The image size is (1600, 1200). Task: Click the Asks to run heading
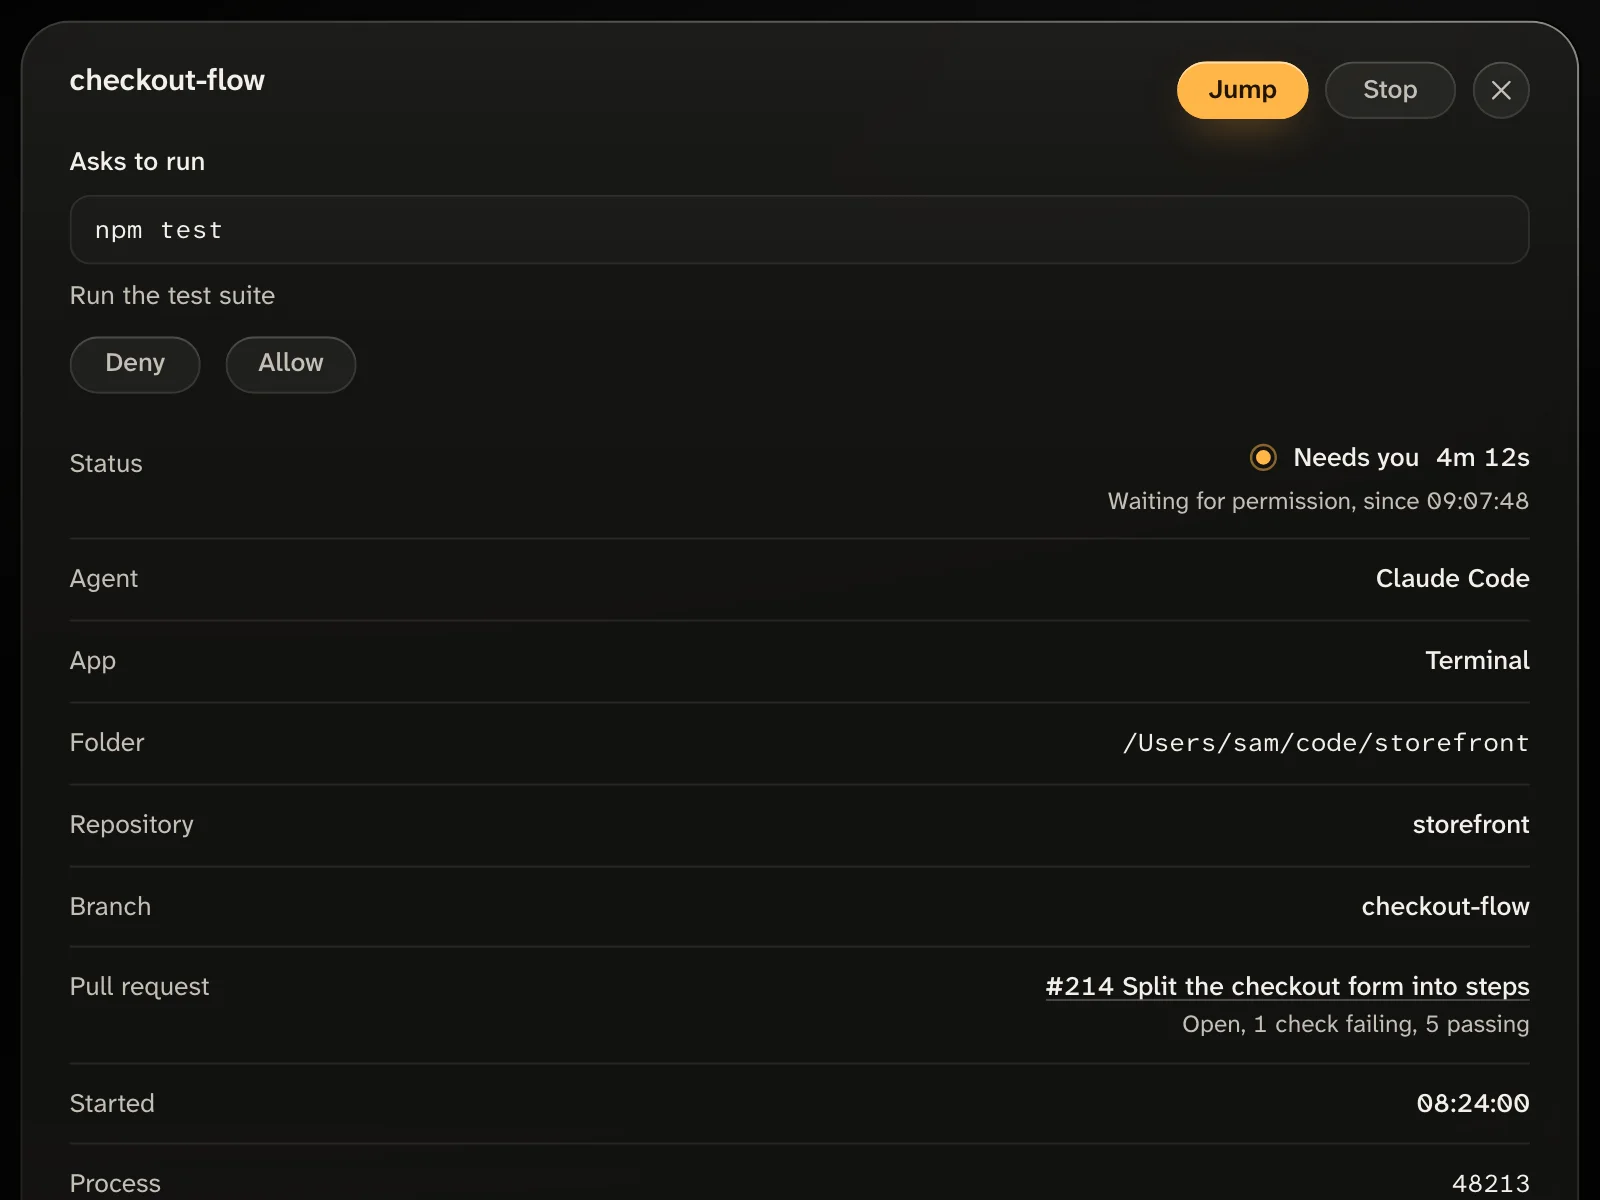[137, 161]
